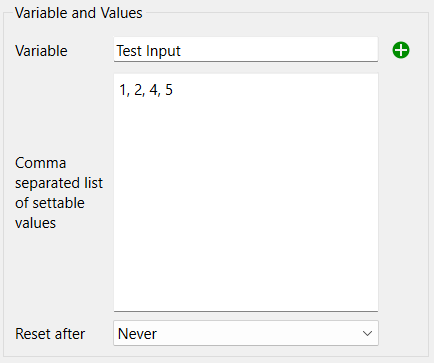
Task: Click the green plus add-variable icon
Action: click(401, 50)
